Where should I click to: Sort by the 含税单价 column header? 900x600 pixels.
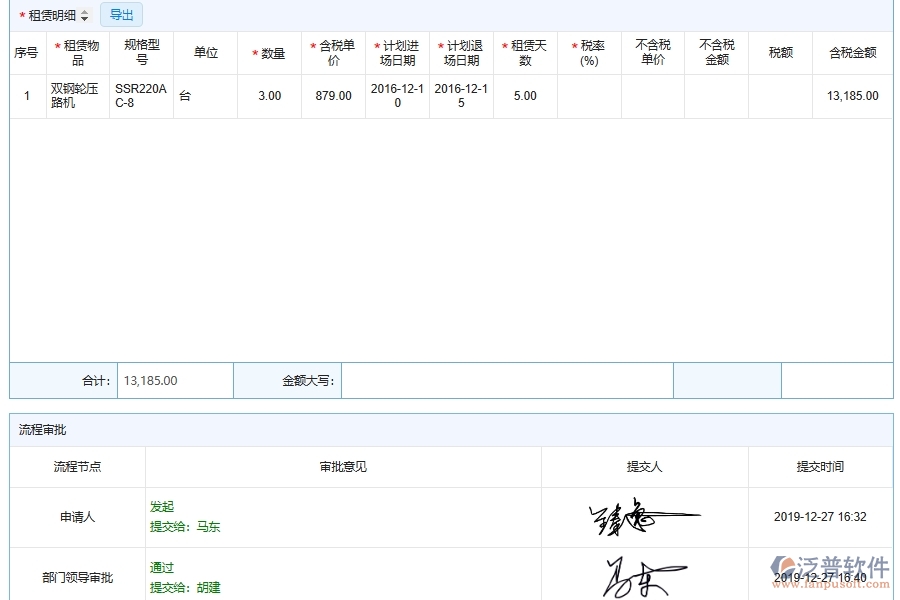click(x=334, y=53)
